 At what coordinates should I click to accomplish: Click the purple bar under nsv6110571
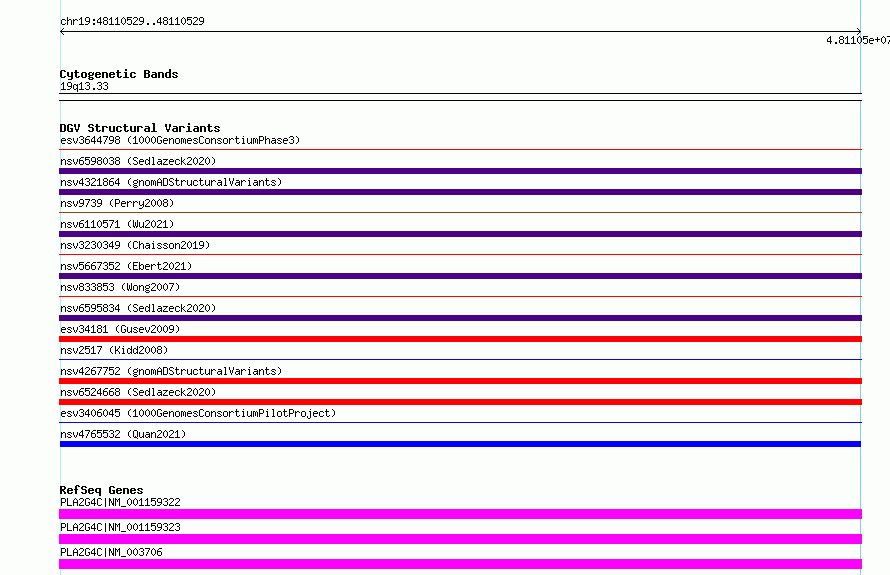pyautogui.click(x=460, y=234)
